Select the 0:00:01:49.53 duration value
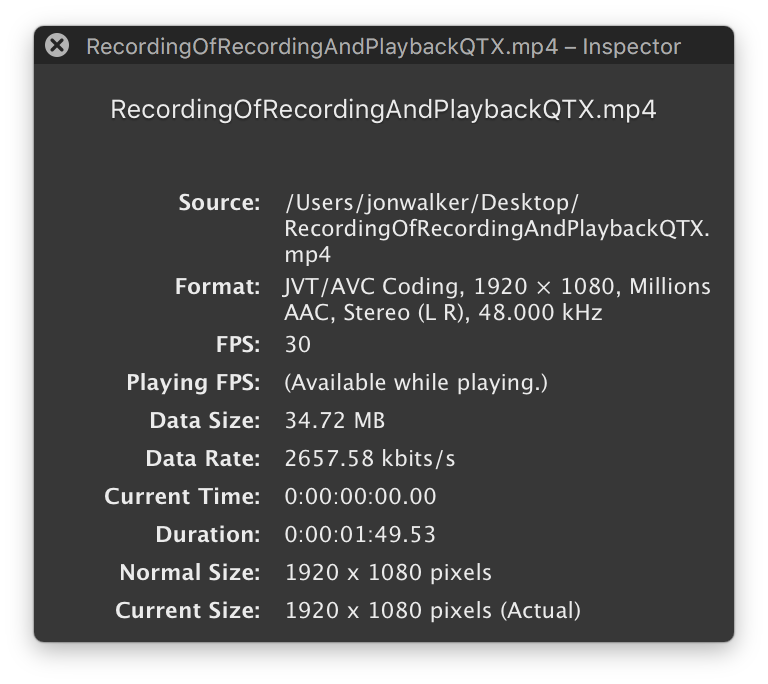The width and height of the screenshot is (768, 684). (x=360, y=535)
